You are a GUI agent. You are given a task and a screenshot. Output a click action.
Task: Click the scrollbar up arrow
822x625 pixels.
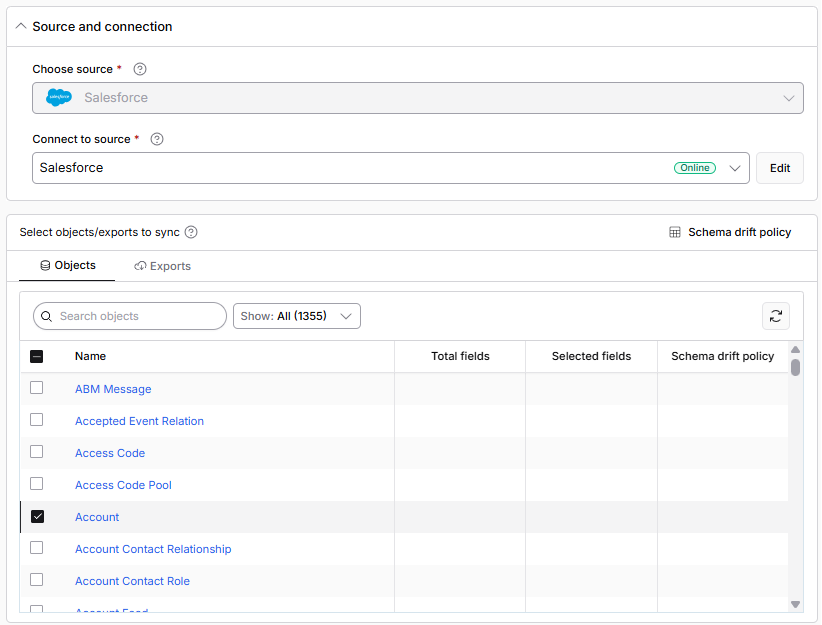pyautogui.click(x=795, y=349)
